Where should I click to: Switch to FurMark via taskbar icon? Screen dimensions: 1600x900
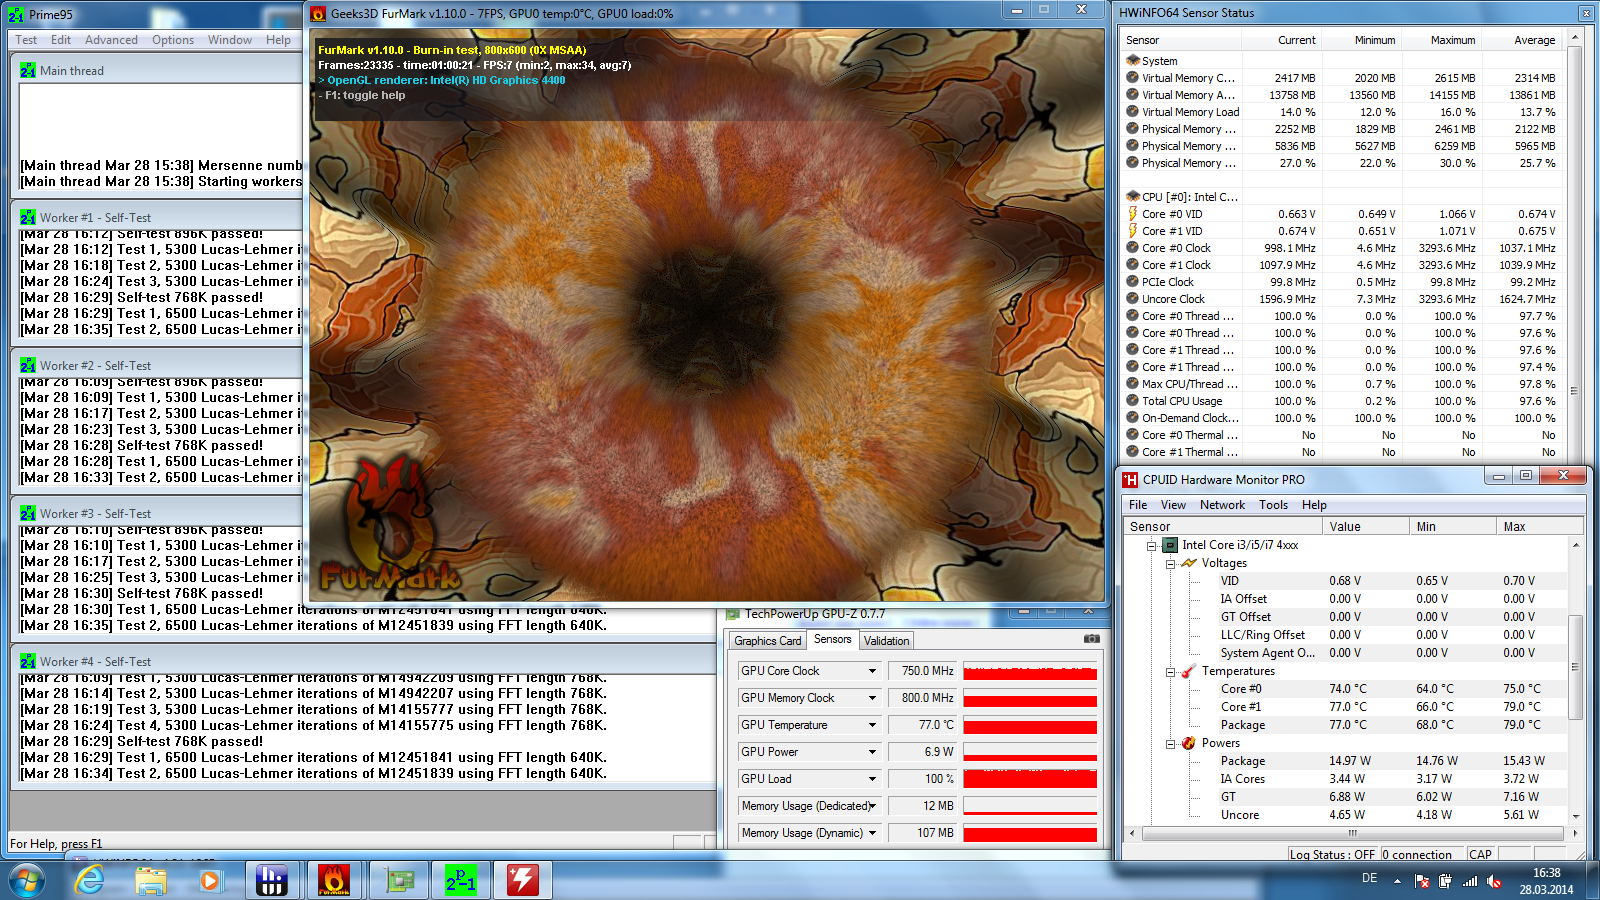pyautogui.click(x=334, y=880)
